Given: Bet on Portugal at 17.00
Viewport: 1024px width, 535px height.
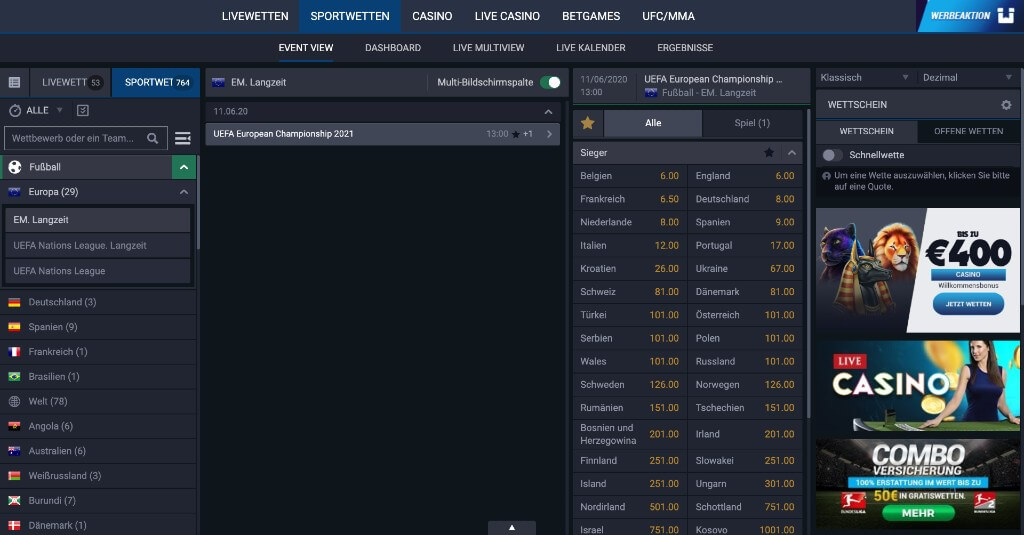Looking at the screenshot, I should point(744,246).
